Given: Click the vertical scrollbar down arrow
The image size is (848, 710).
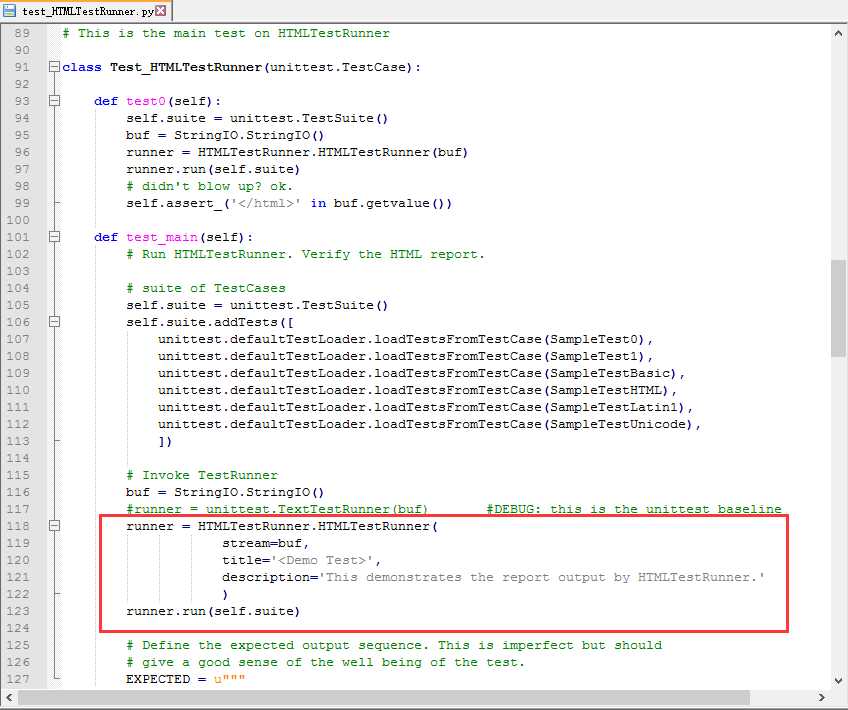Looking at the screenshot, I should [x=838, y=680].
